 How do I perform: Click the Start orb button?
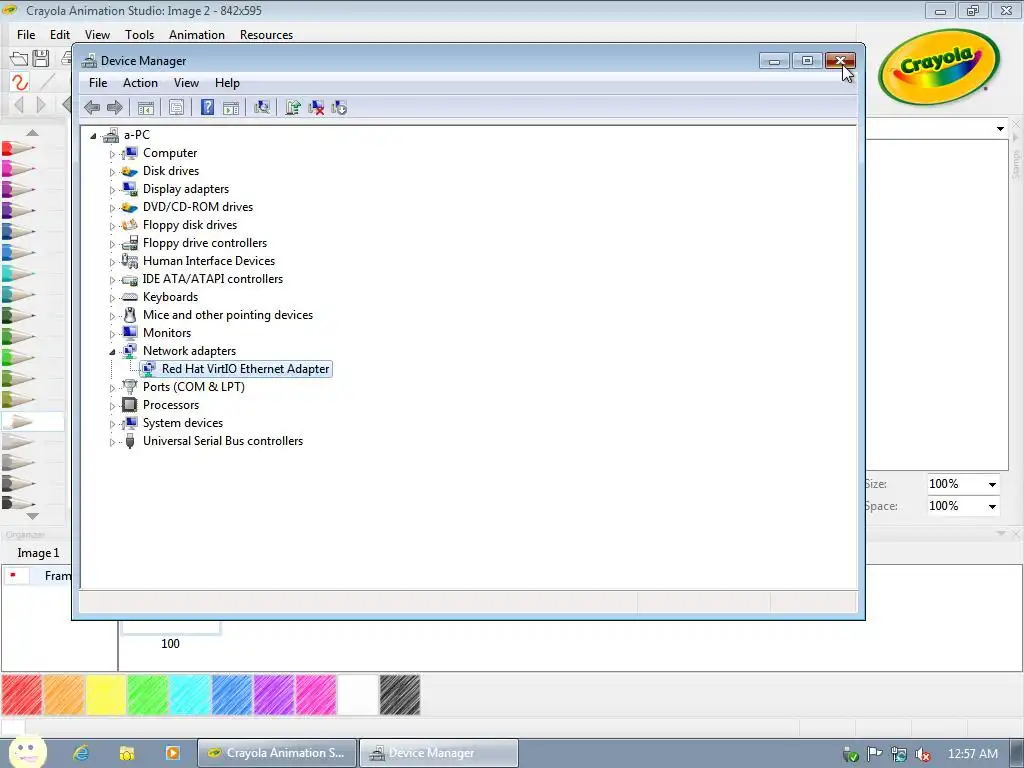click(27, 753)
